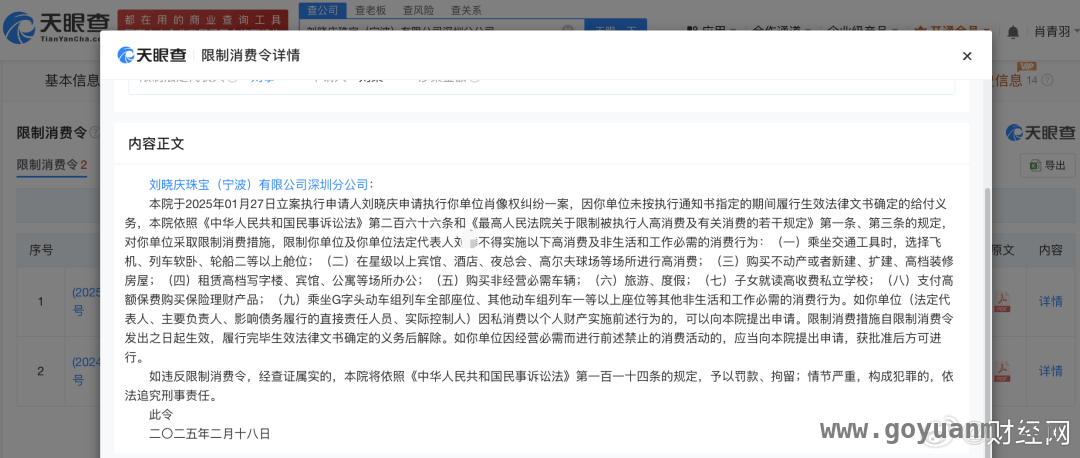Switch to the 查公司 search tab
Viewport: 1080px width, 458px height.
point(322,10)
